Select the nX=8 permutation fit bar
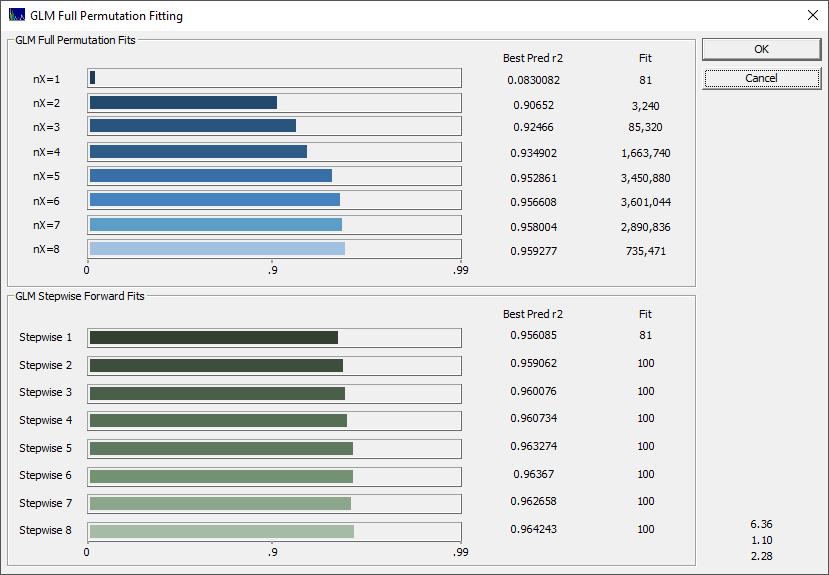Screen dimensions: 829x575 point(274,249)
